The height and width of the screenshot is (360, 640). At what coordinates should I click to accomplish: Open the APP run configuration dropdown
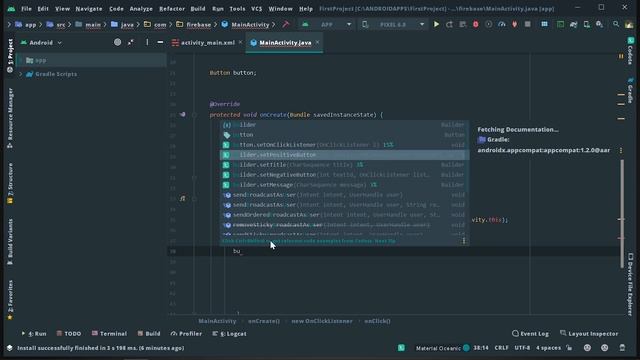point(327,24)
